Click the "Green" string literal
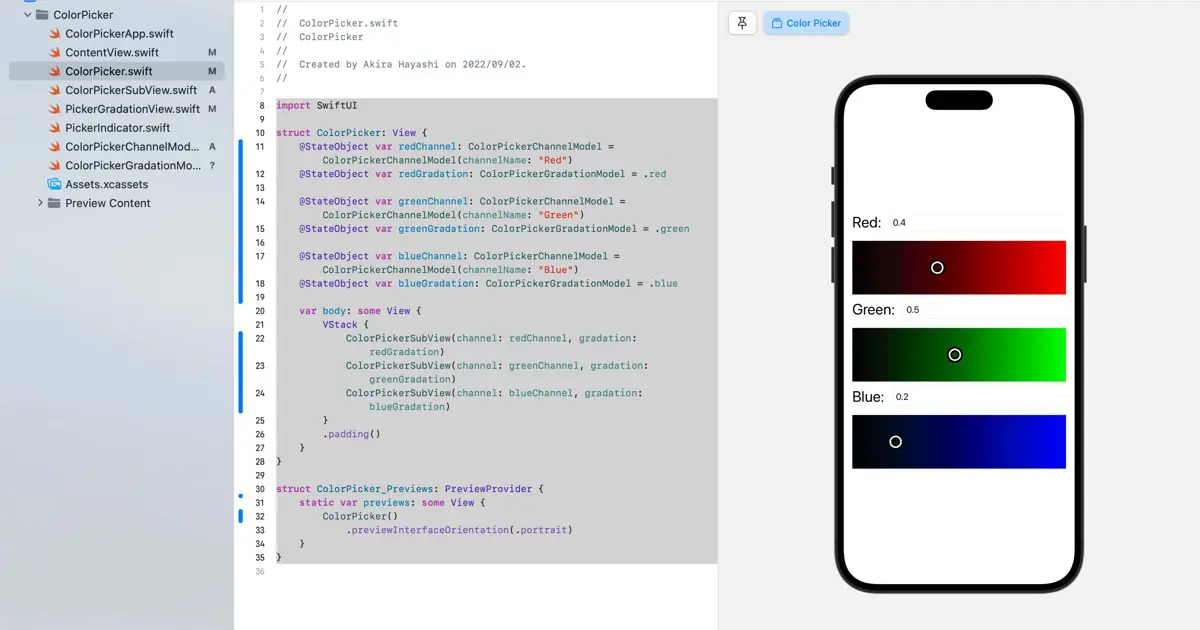 click(560, 215)
